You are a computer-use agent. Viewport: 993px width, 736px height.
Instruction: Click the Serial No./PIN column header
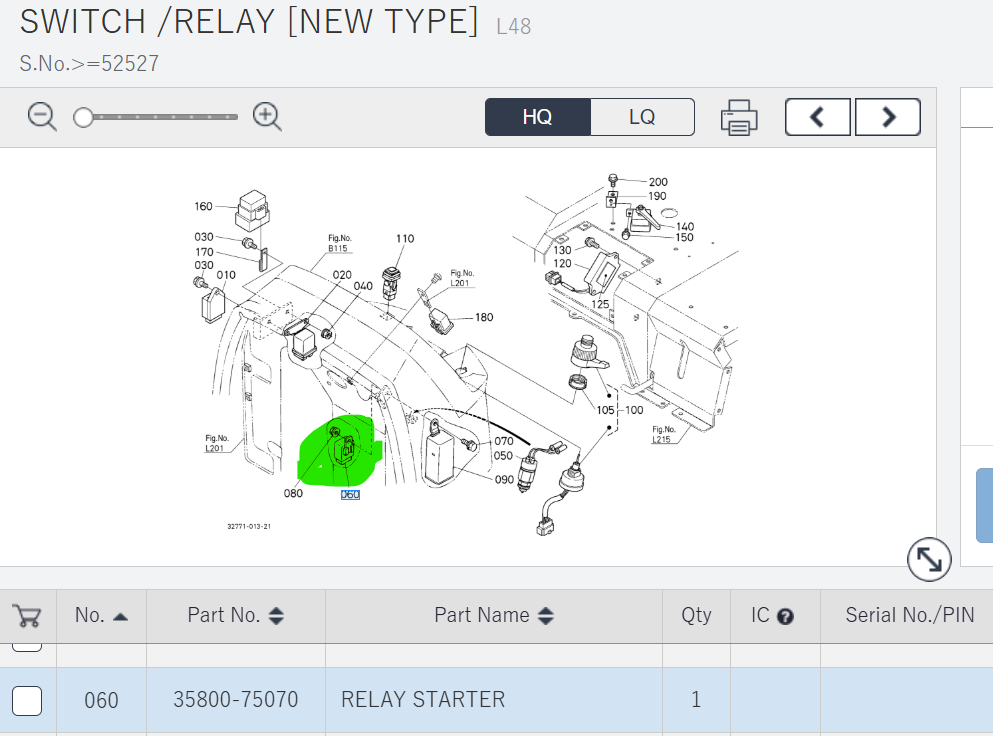909,615
